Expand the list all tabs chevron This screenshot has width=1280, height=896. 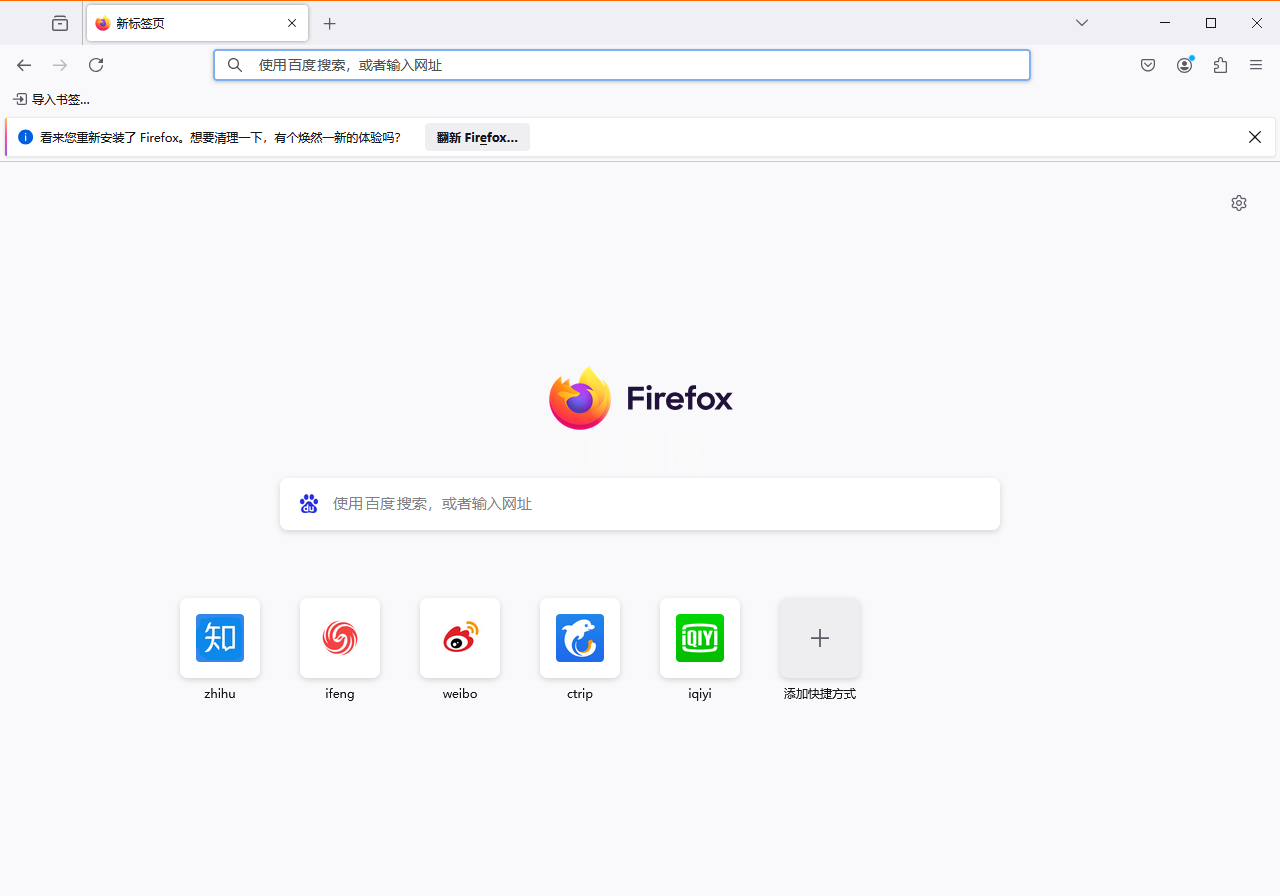tap(1082, 23)
